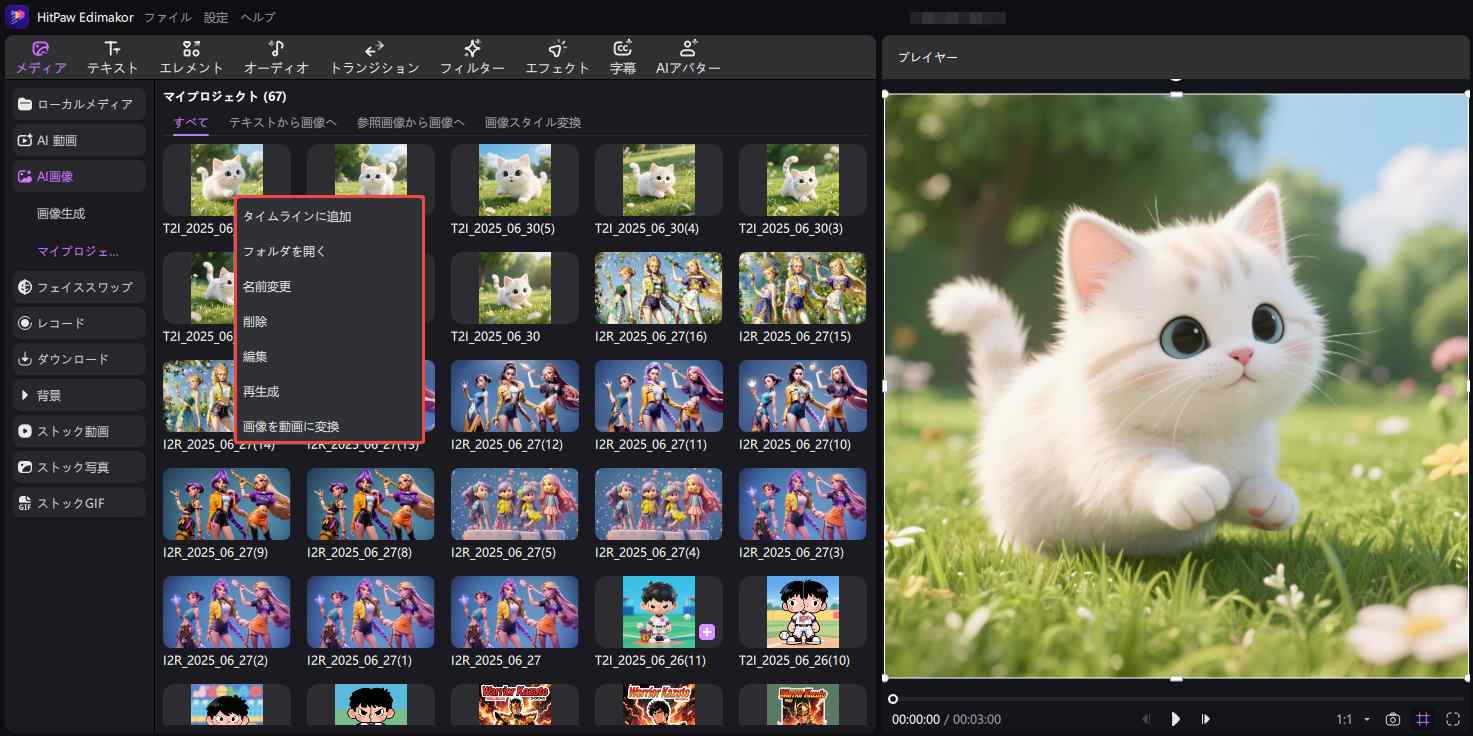Toggle the crop grid icon in player
Screen dimensions: 1473x736
click(x=1423, y=719)
